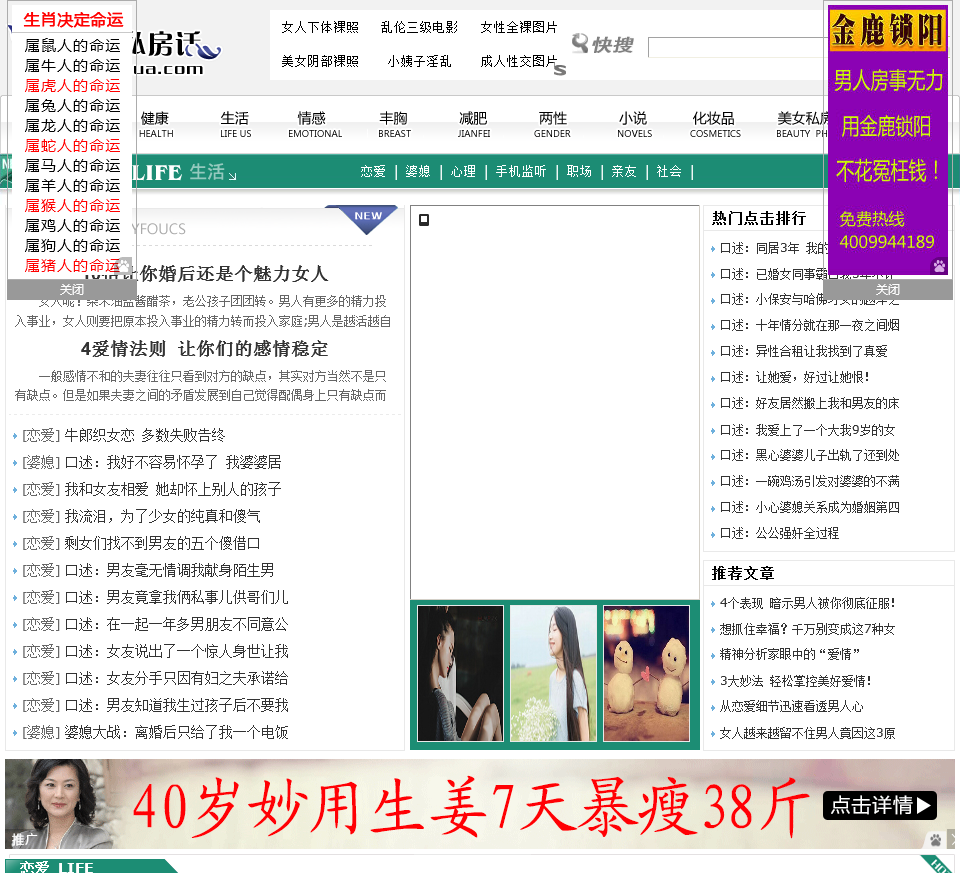Open the 生活 LIFE US nav tab
This screenshot has width=960, height=873.
tap(236, 124)
